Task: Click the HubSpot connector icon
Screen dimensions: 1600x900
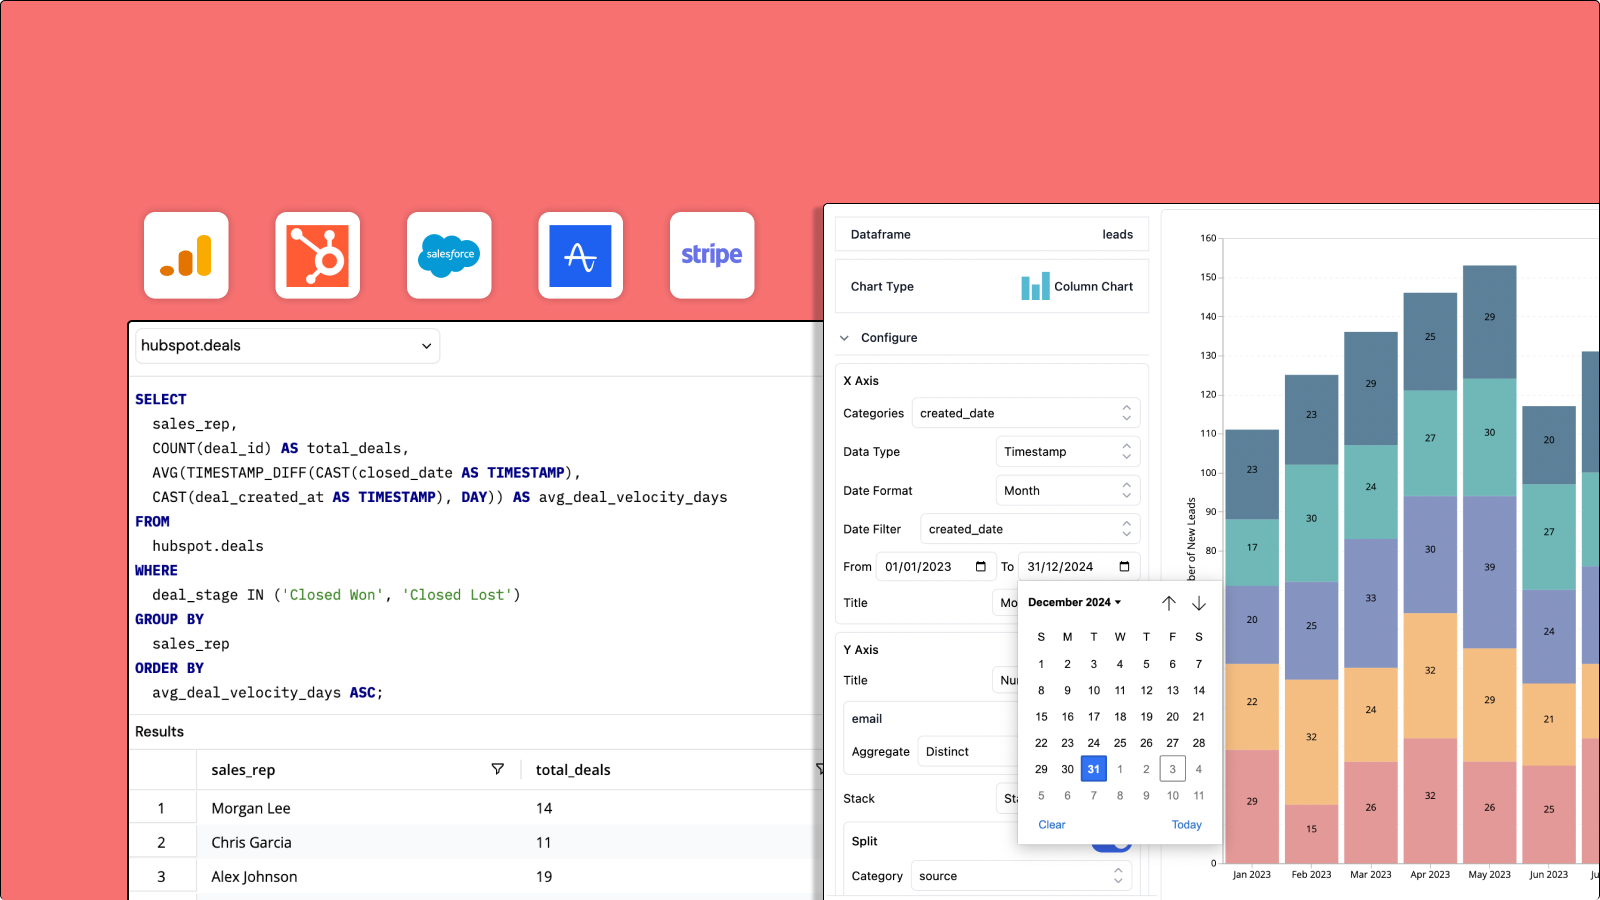Action: [317, 255]
